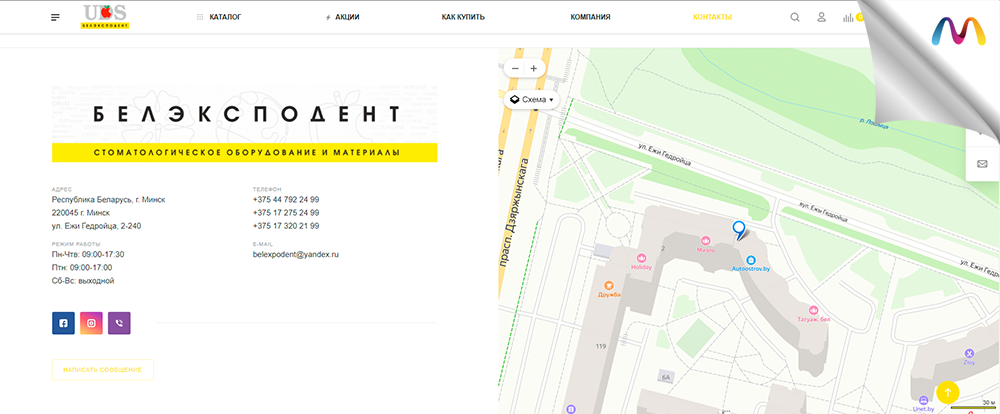
Task: Click the yellow scroll-to-top arrow button
Action: pos(948,392)
